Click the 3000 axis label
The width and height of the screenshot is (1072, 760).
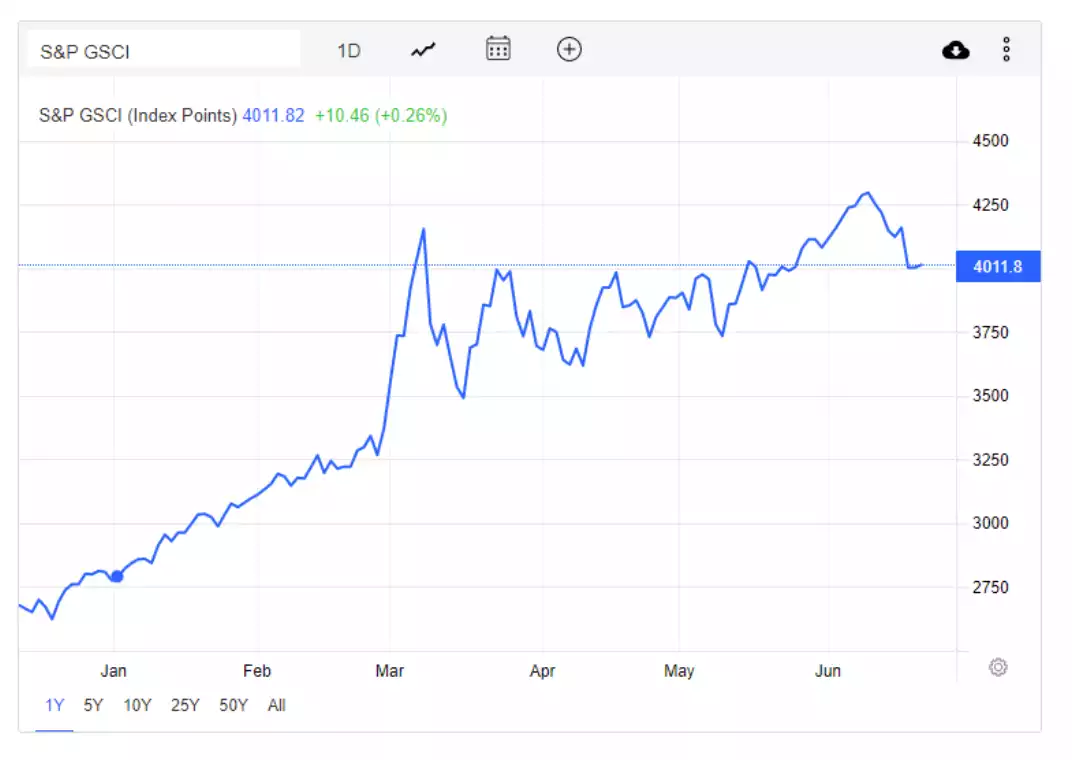990,523
